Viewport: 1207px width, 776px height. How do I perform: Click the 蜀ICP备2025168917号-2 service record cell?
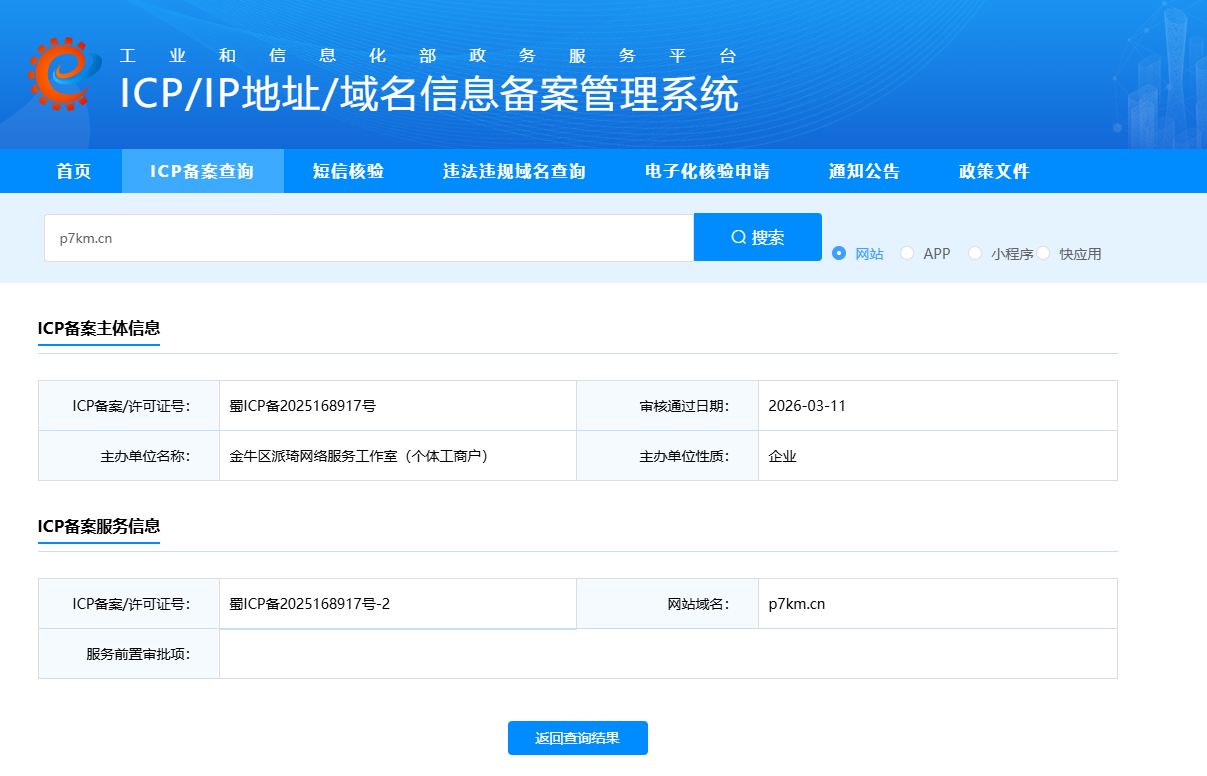(x=398, y=604)
